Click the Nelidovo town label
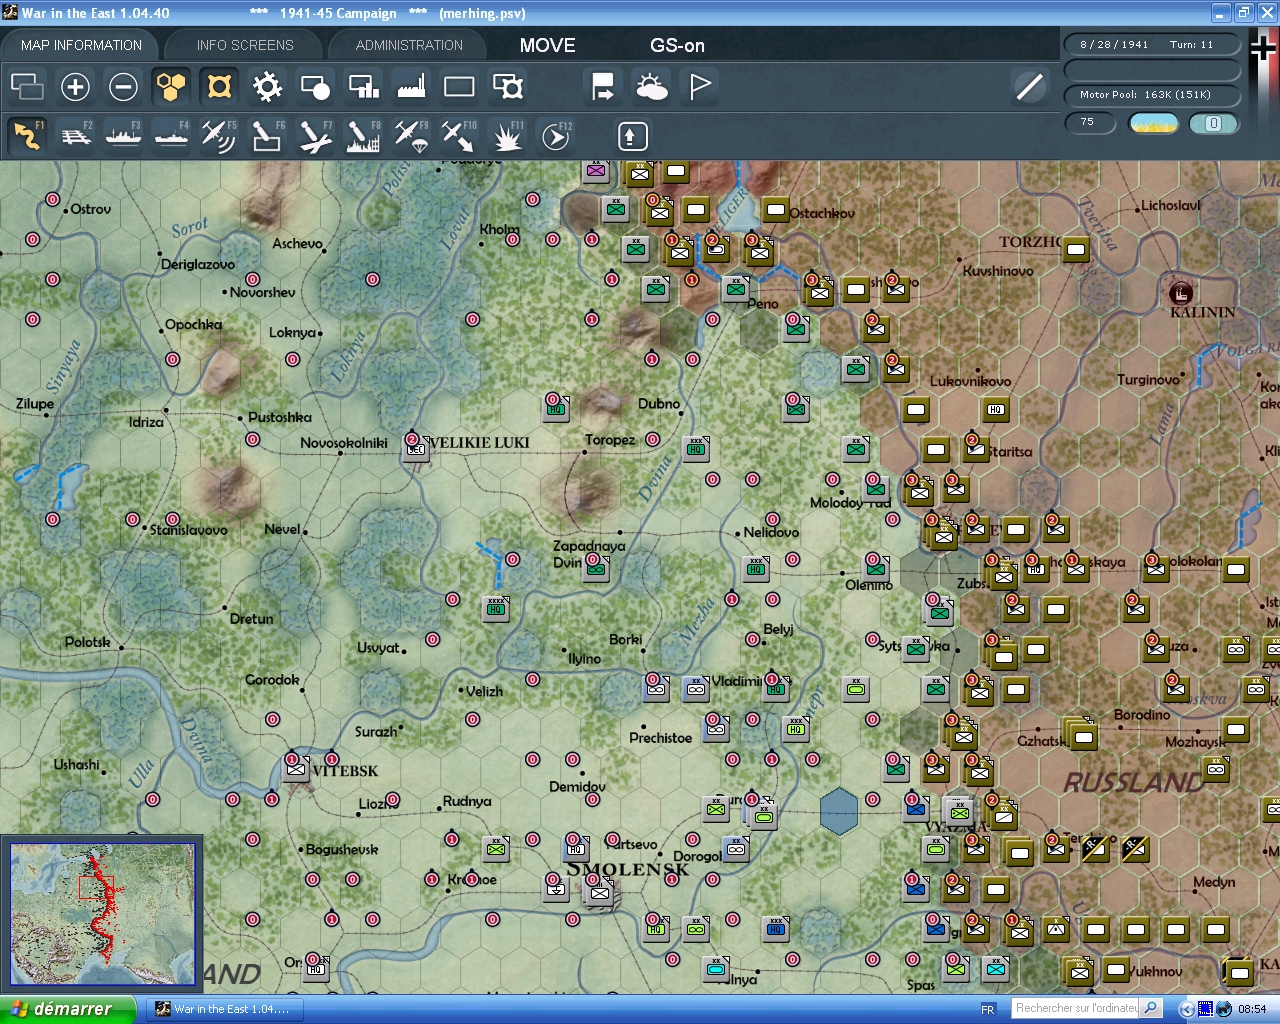 (771, 532)
